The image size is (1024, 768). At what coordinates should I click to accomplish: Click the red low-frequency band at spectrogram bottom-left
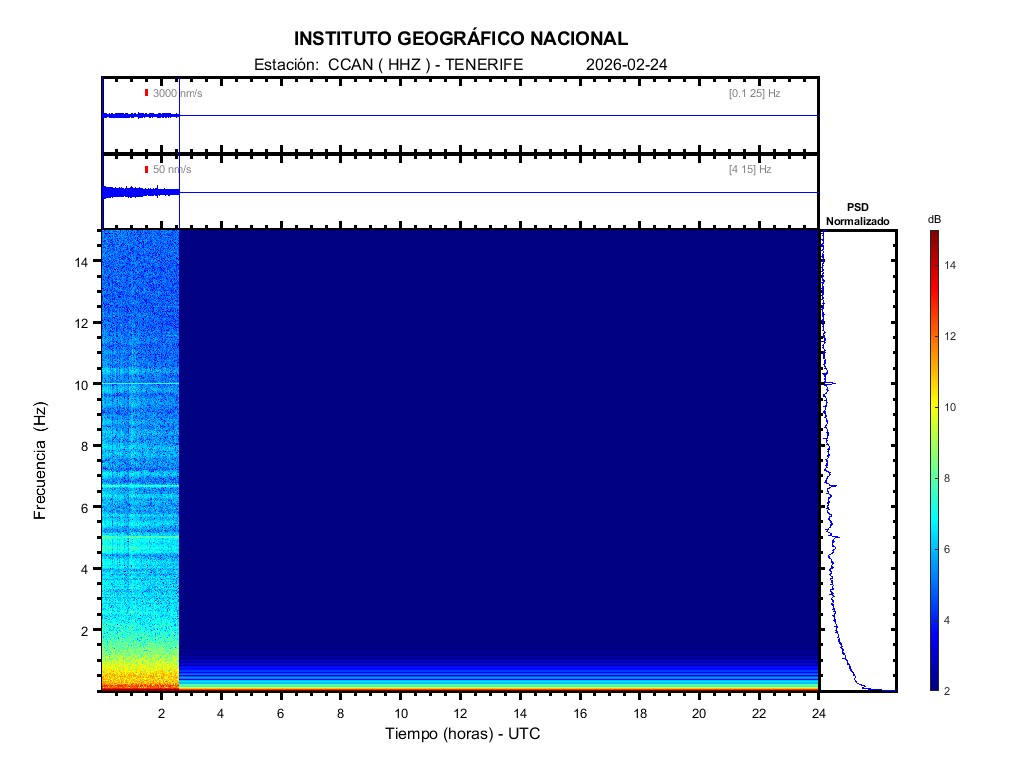pyautogui.click(x=140, y=686)
